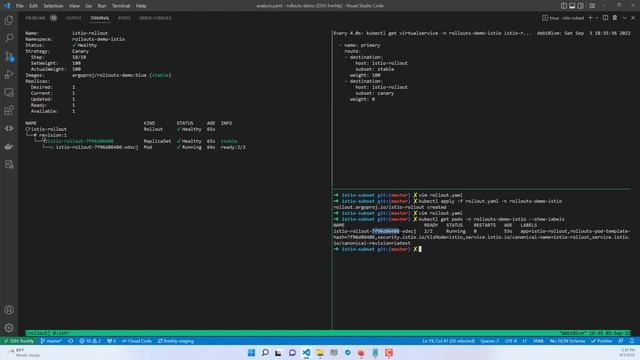Open errors and warnings count in status bar
This screenshot has width=640, height=360.
(90, 341)
